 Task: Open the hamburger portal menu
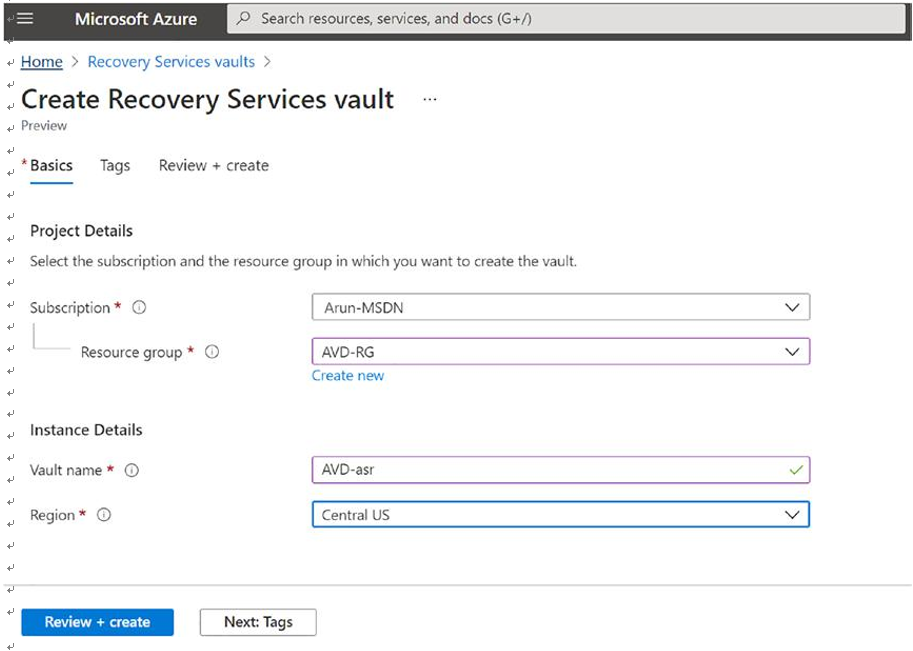(24, 19)
